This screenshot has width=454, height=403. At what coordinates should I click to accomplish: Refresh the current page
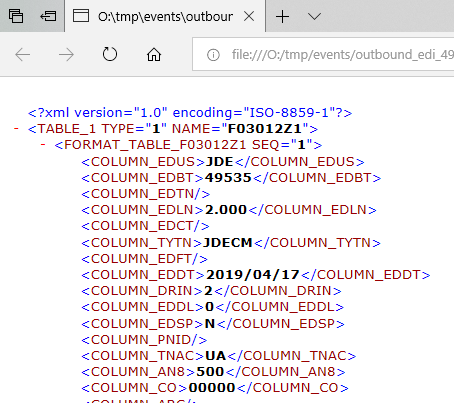click(x=110, y=54)
